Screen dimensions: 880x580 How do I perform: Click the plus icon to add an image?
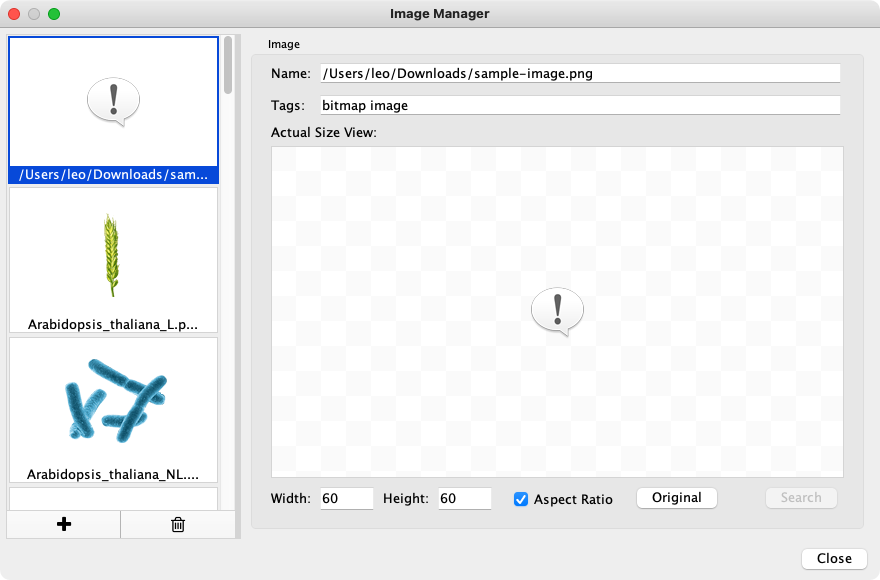tap(64, 524)
